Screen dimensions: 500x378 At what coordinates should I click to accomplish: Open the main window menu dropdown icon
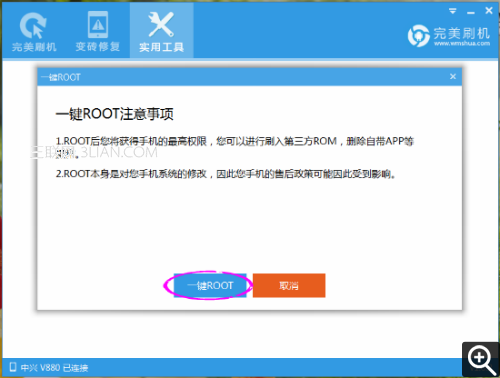[452, 11]
